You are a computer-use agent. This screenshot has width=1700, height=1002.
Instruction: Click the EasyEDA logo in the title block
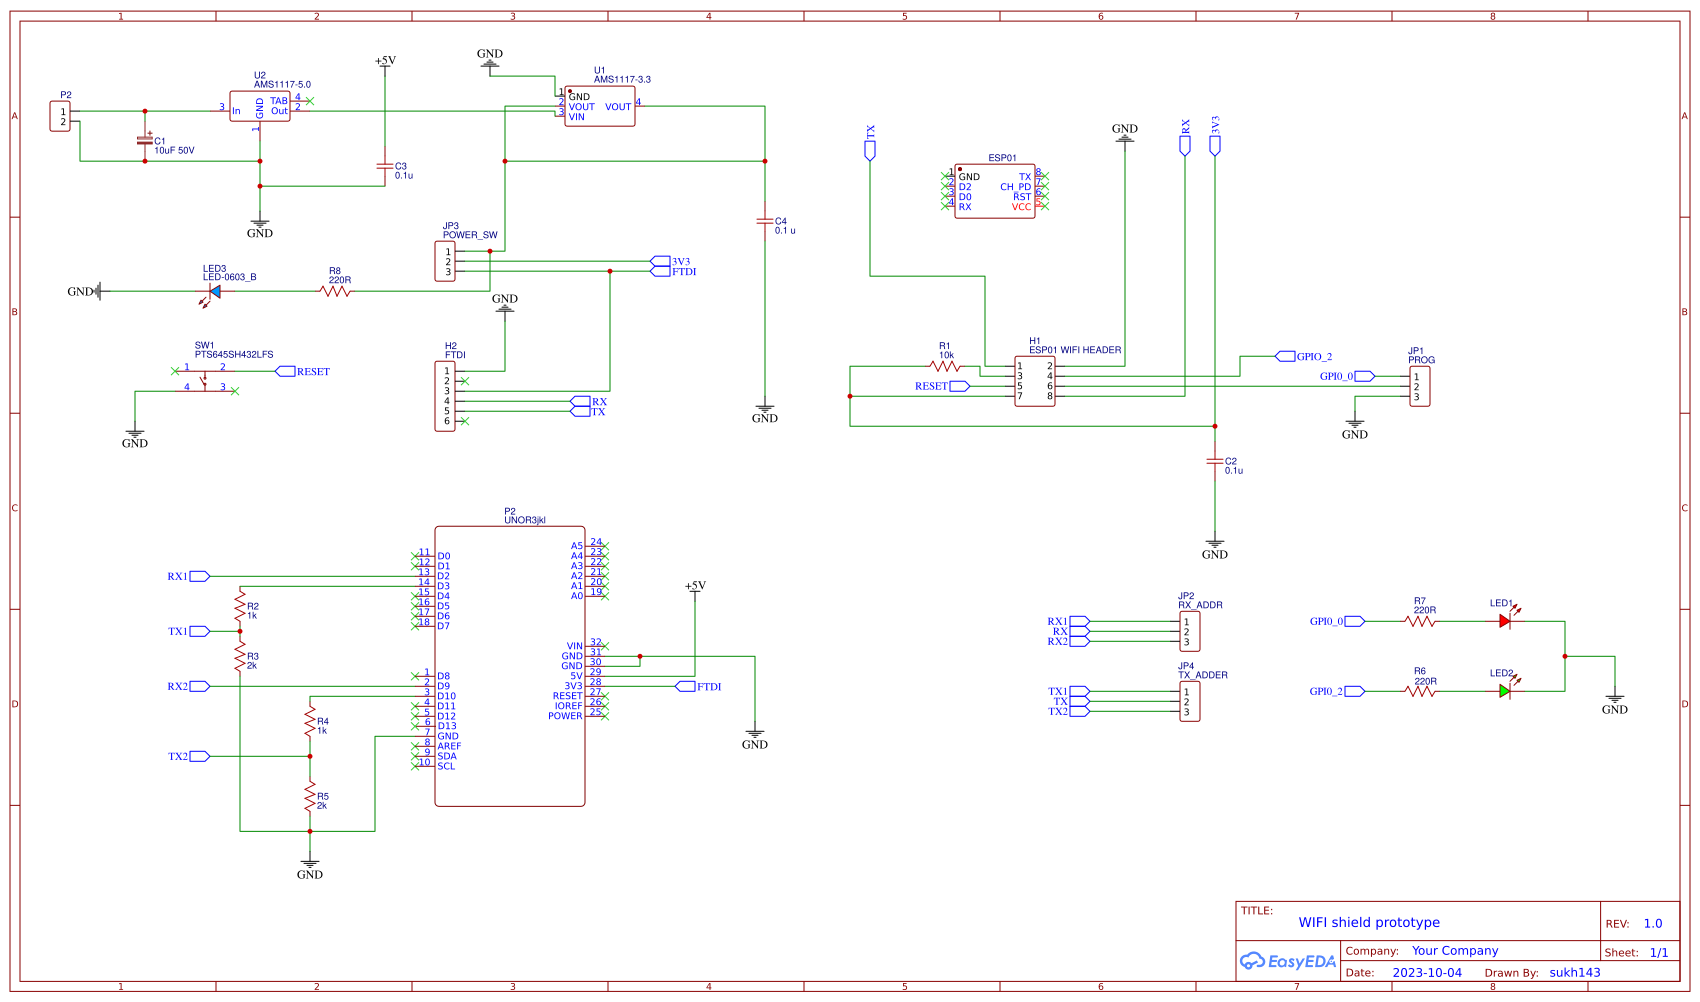point(1288,961)
